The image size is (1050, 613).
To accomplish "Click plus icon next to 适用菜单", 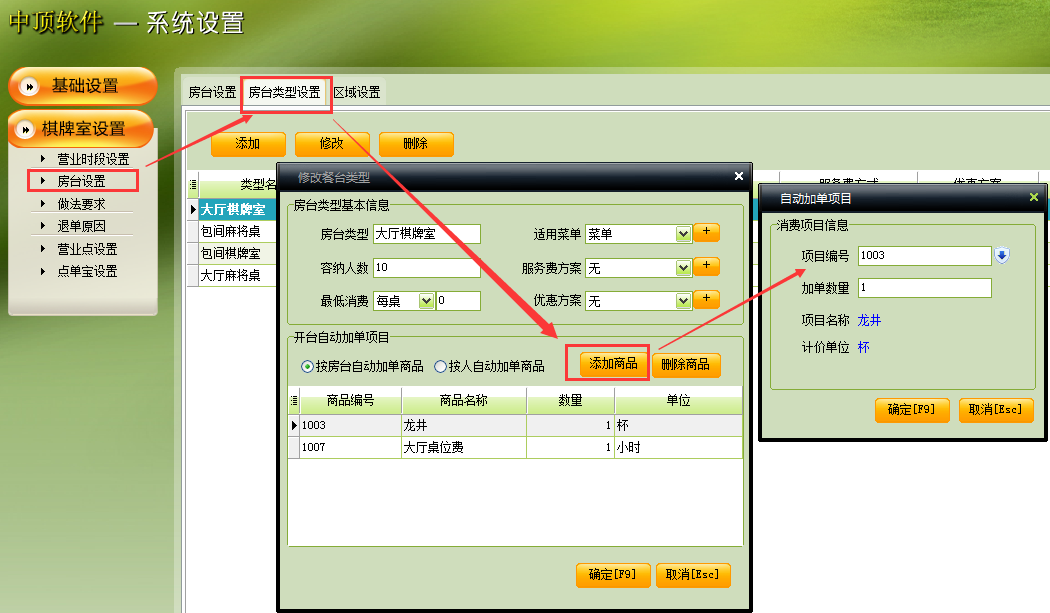I will click(x=706, y=232).
